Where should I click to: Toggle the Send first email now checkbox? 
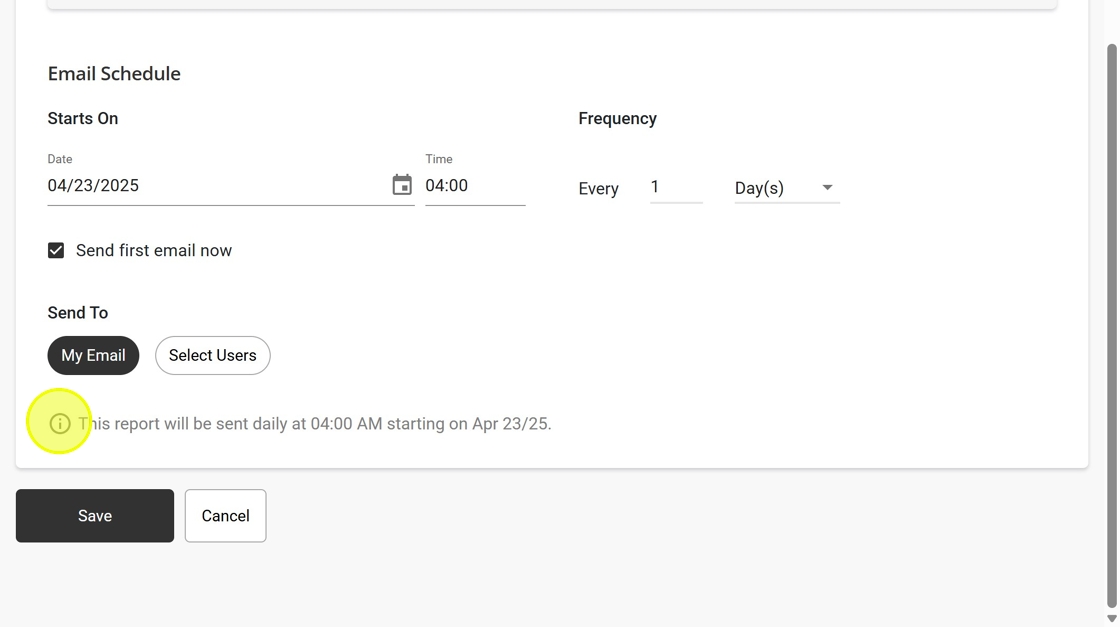click(x=56, y=251)
